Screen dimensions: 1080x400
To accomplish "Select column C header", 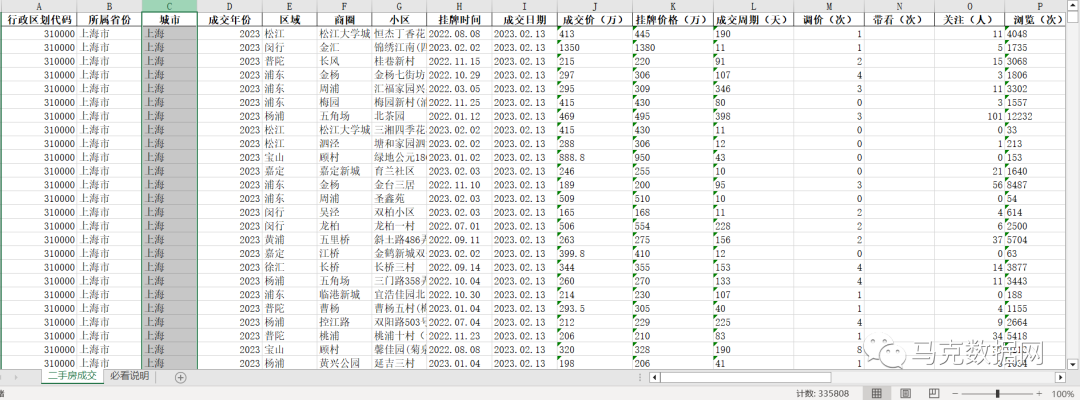I will click(x=169, y=6).
